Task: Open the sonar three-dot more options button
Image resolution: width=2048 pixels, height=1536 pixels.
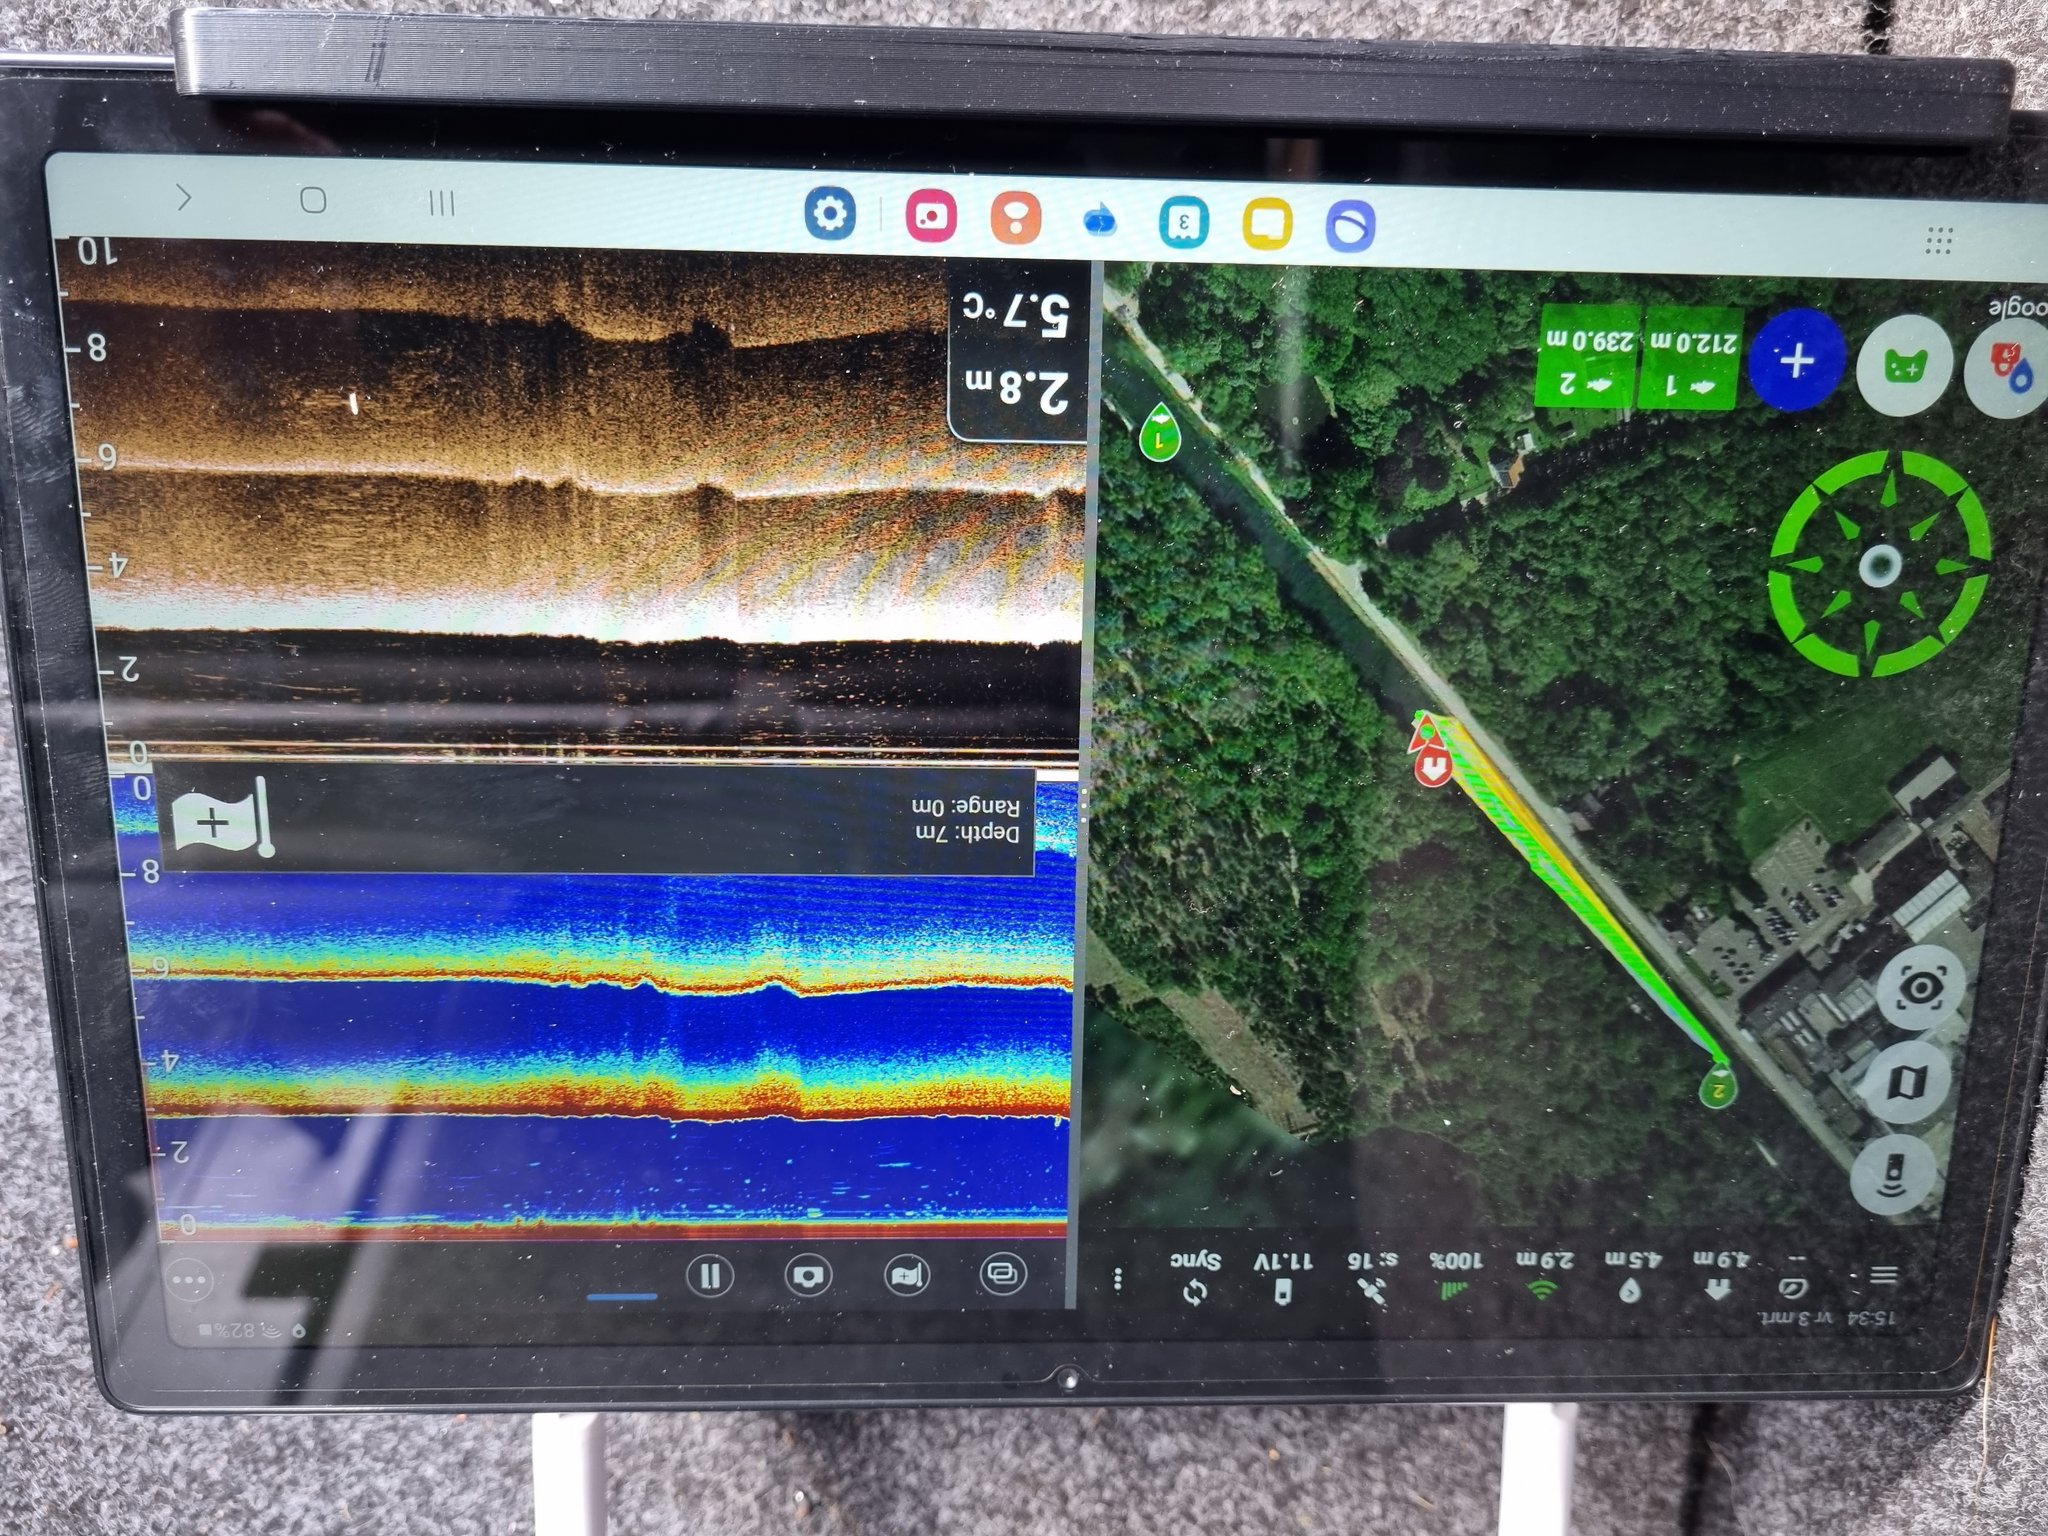Action: tap(190, 1280)
